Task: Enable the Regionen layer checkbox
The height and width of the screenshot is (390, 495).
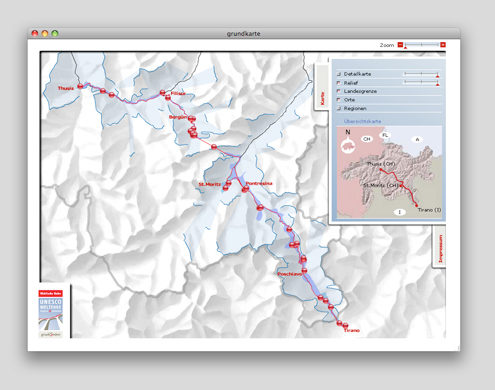Action: click(x=339, y=108)
